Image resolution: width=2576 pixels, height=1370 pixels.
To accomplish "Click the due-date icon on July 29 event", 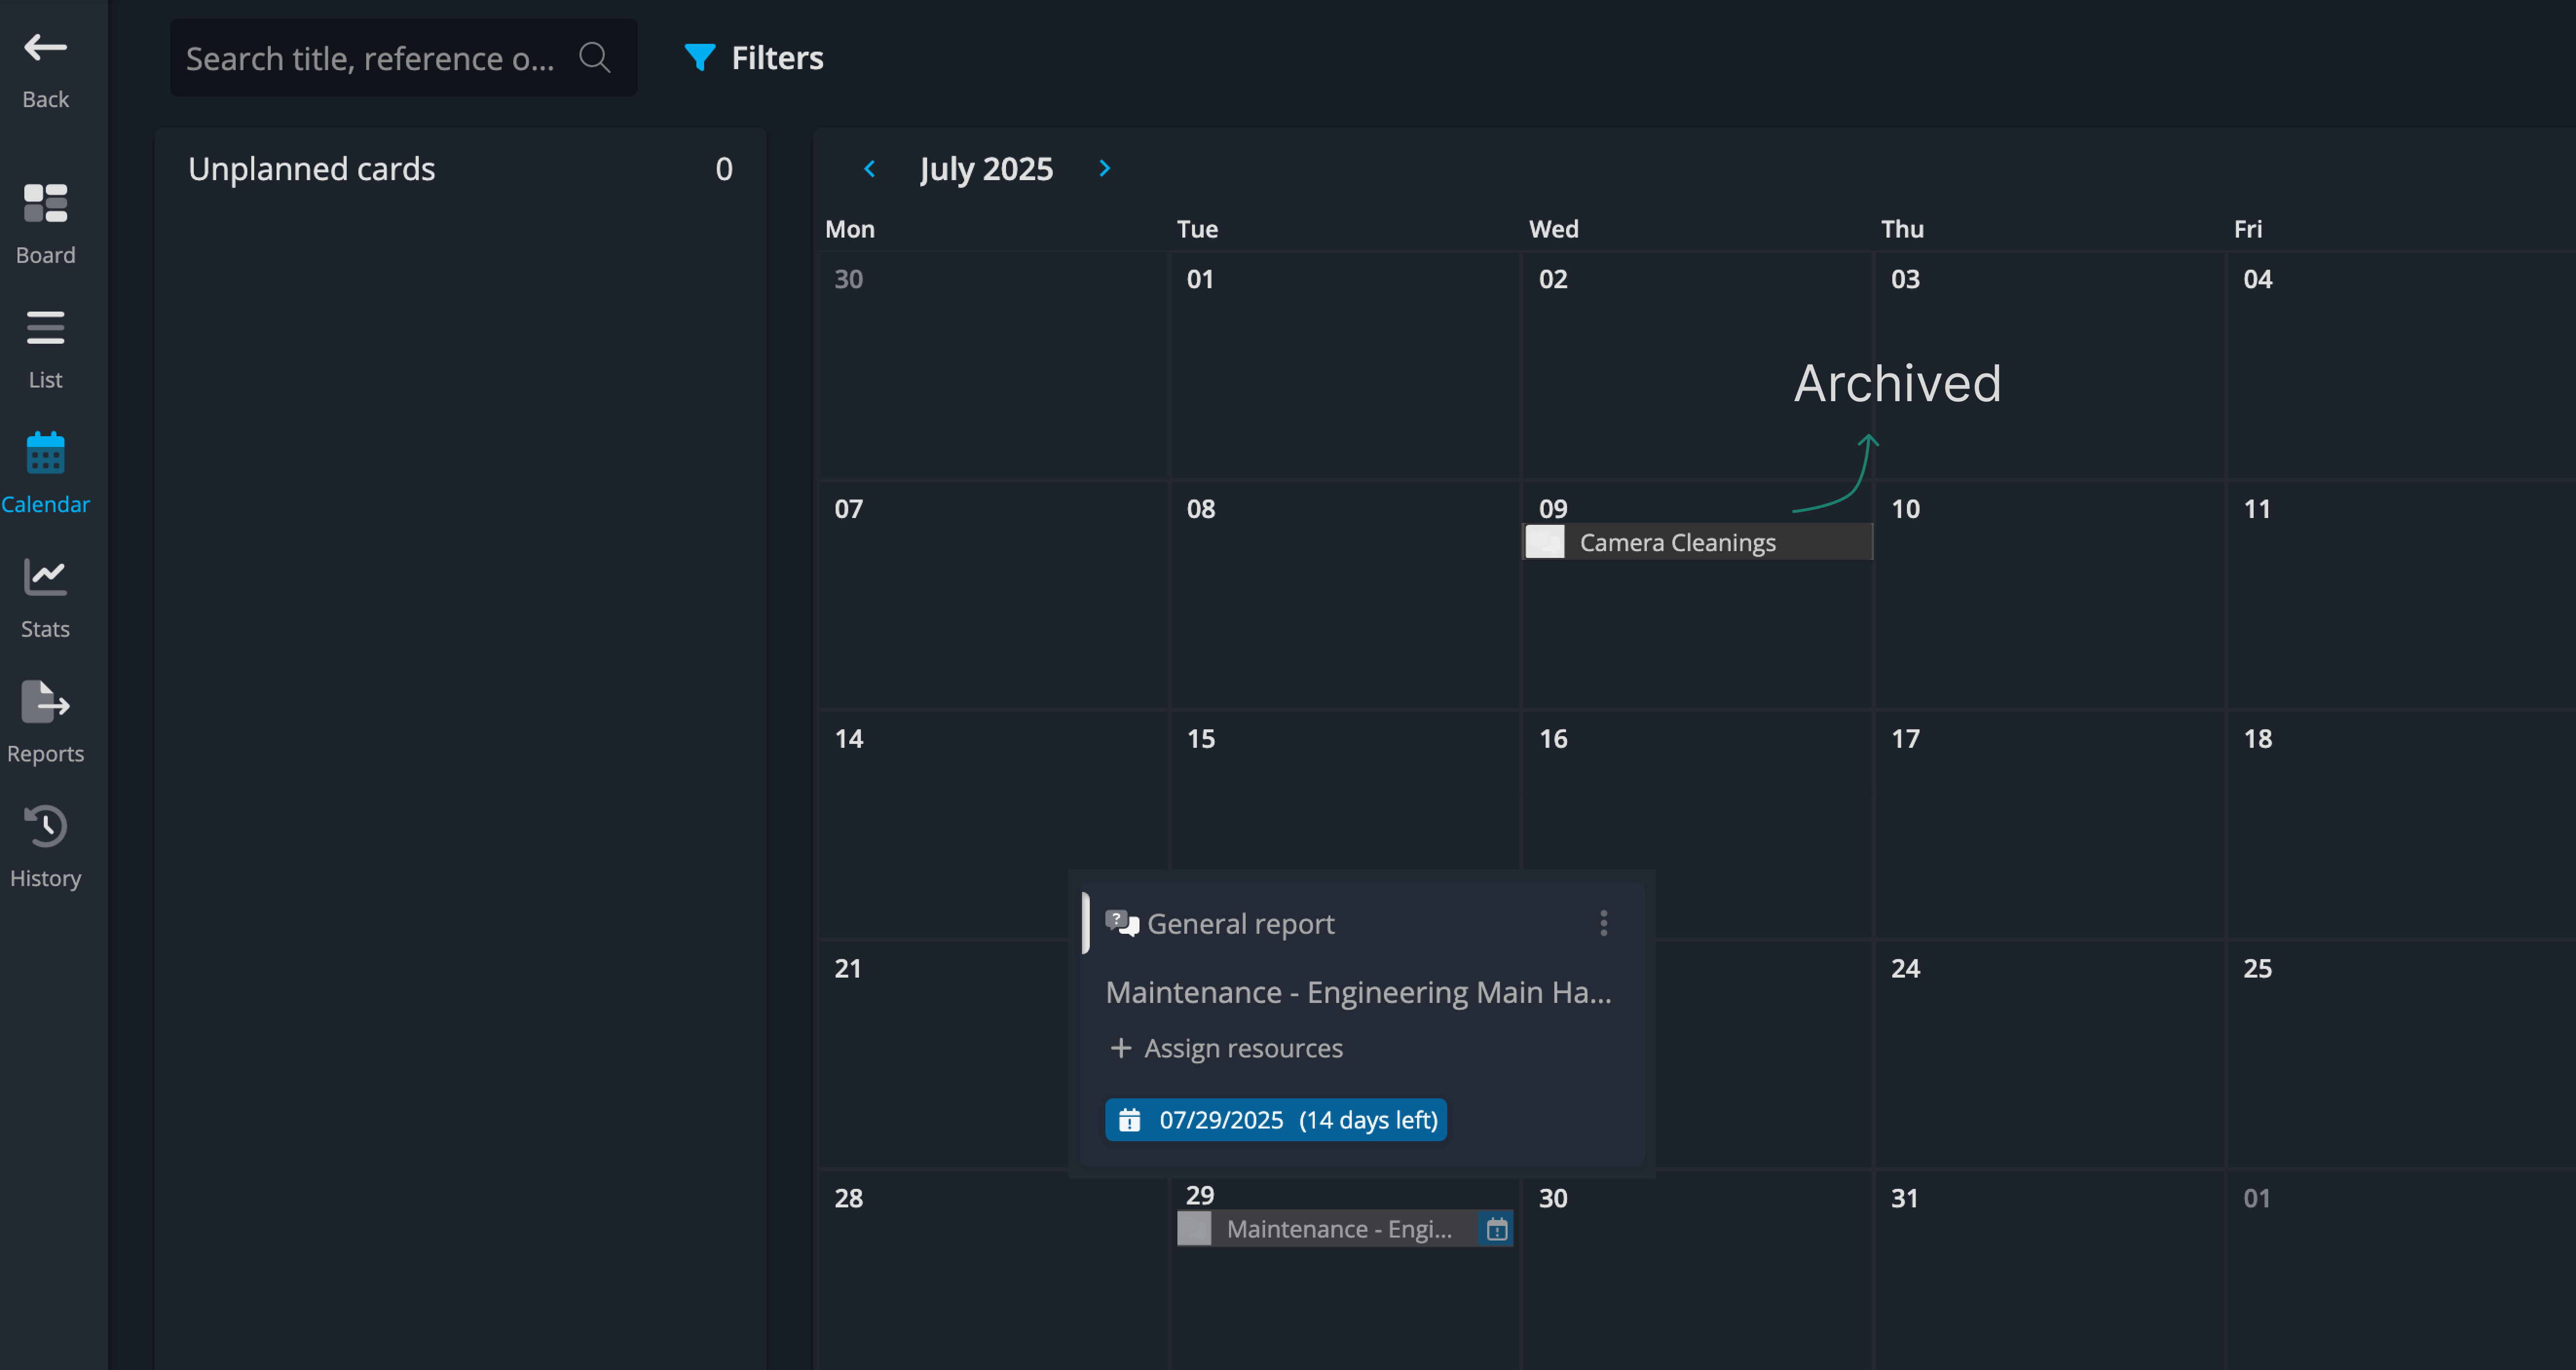I will coord(1496,1229).
